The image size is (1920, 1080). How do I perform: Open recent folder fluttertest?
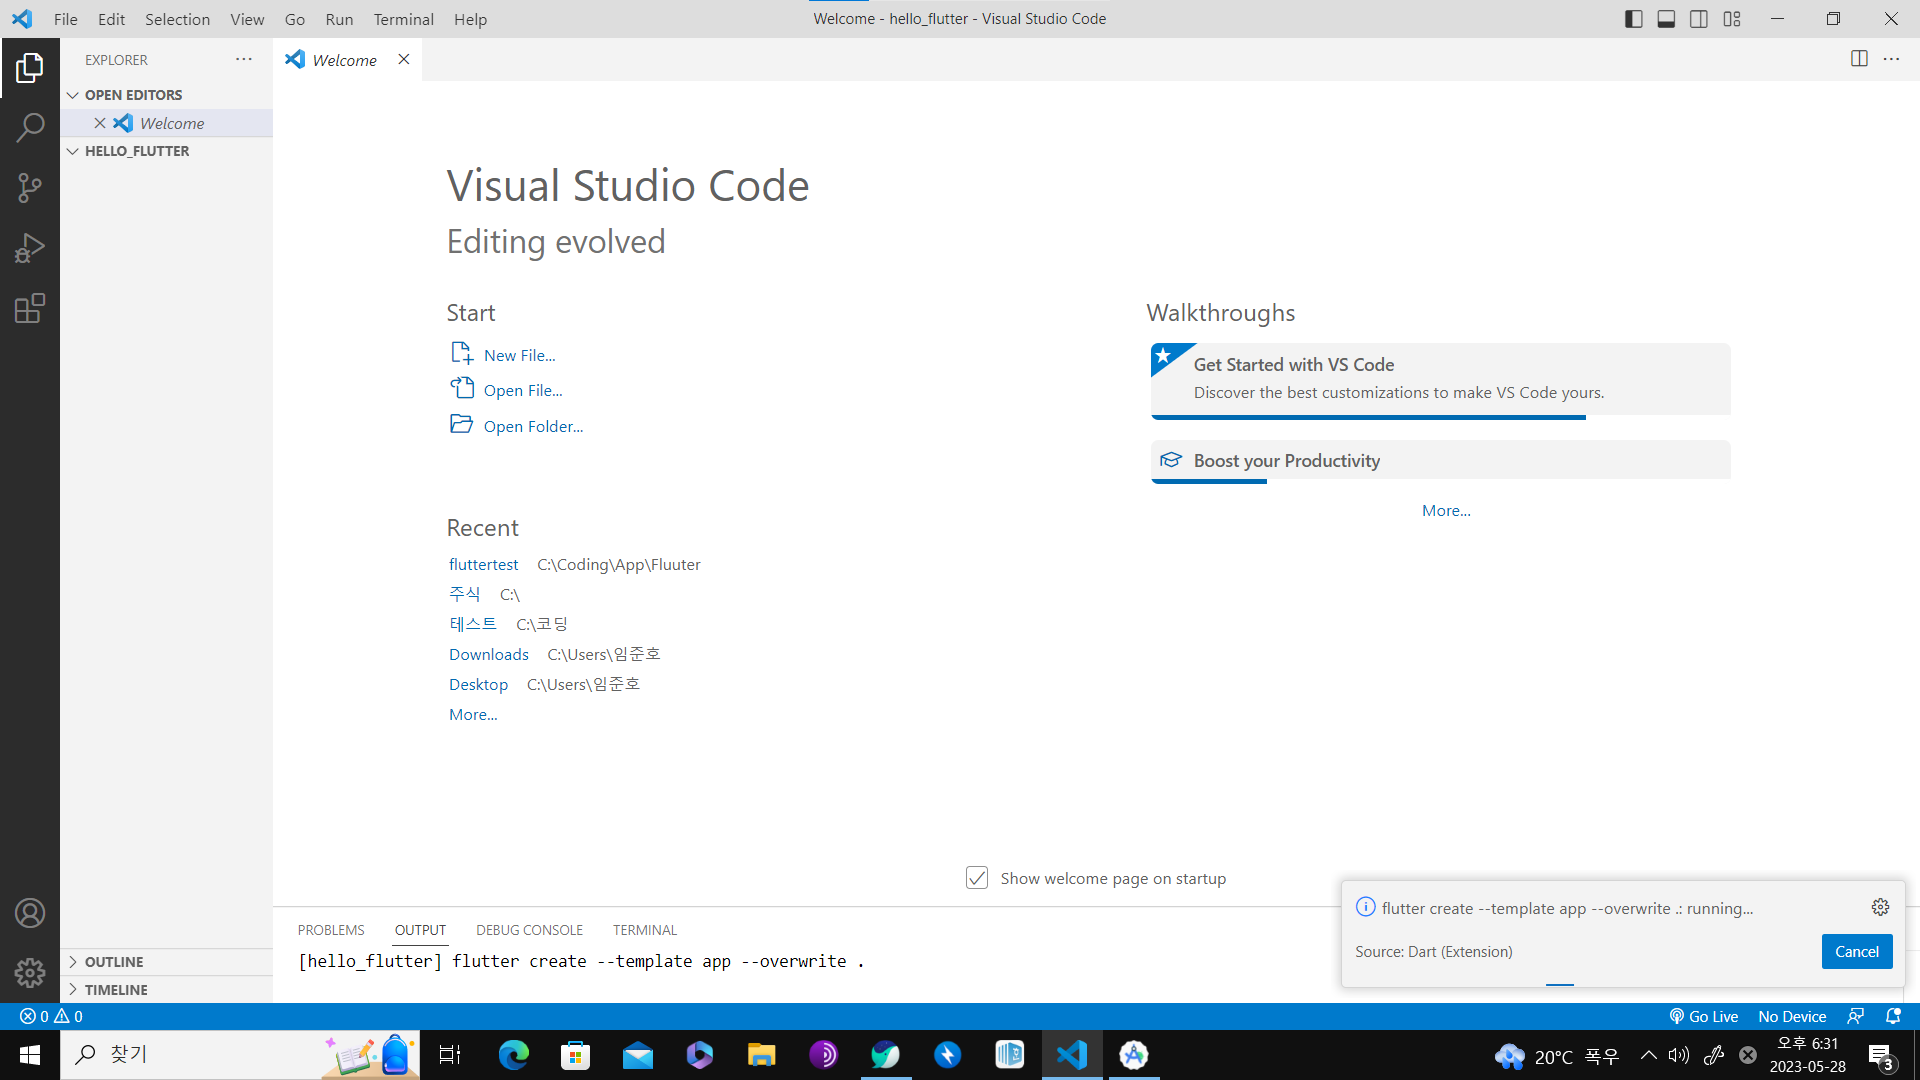pyautogui.click(x=484, y=565)
